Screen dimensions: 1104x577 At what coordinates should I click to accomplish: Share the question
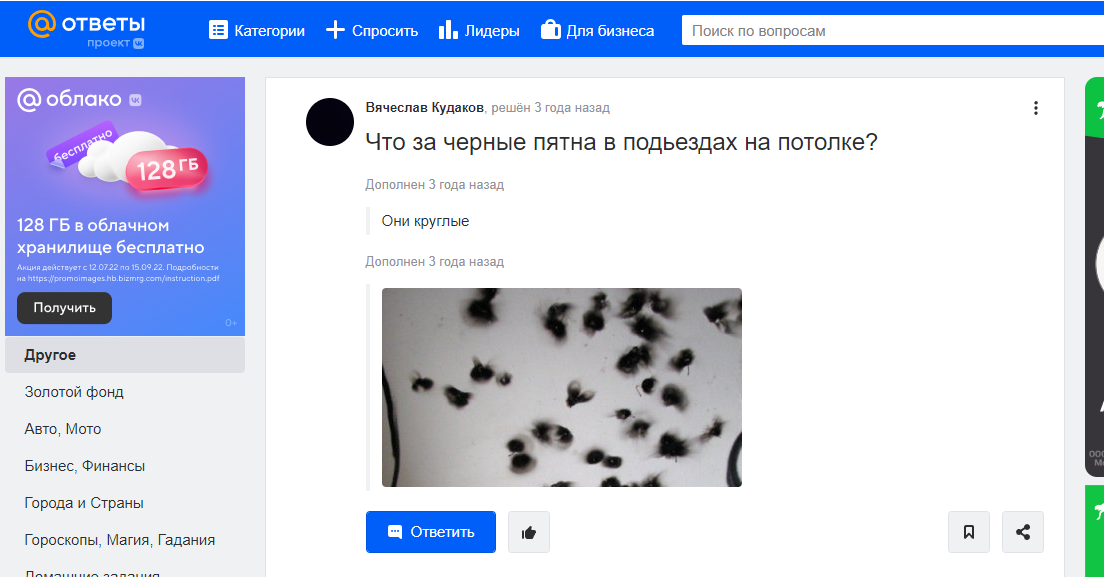[x=1023, y=532]
